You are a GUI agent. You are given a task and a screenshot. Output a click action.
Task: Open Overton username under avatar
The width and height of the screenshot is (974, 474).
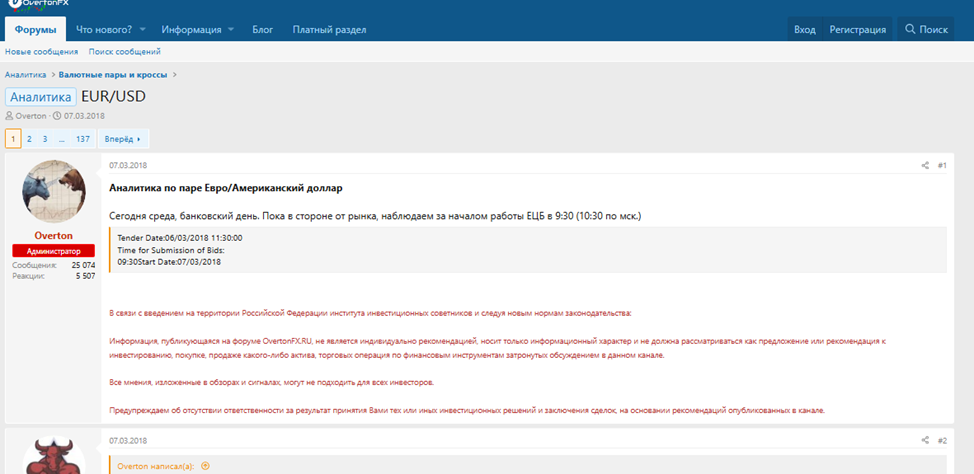[53, 235]
